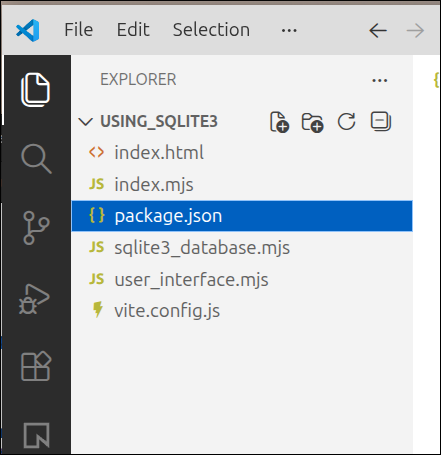Click the JS icon beside user_interface.mjs

(97, 279)
